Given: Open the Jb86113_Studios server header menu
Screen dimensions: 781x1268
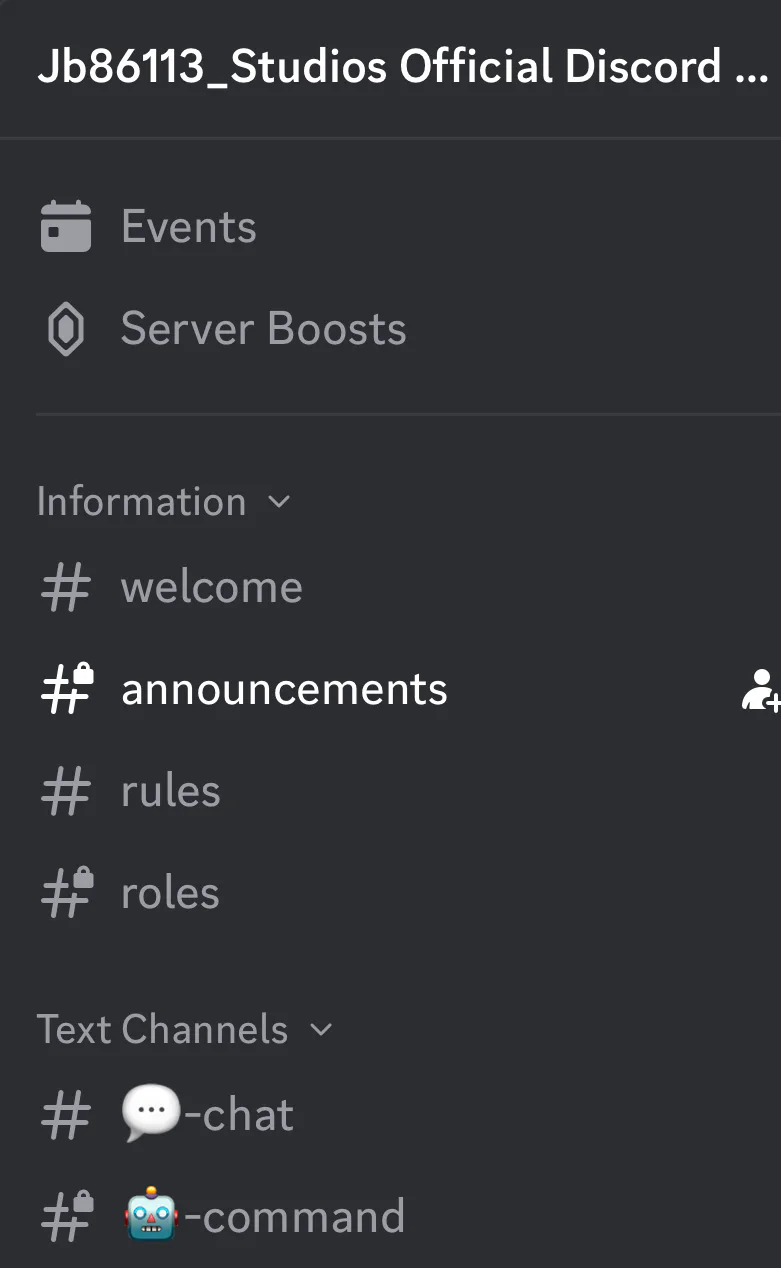Looking at the screenshot, I should [x=400, y=67].
